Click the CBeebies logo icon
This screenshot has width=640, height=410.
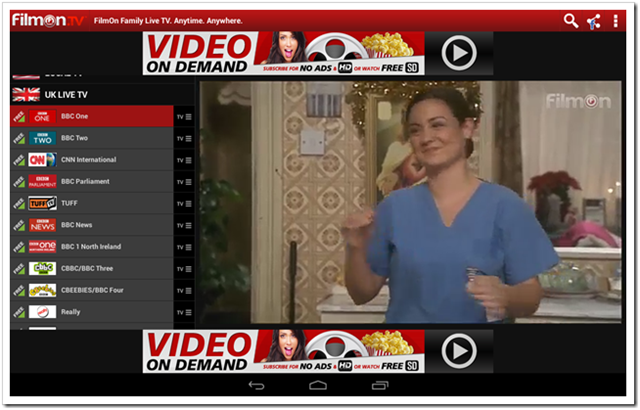click(x=42, y=290)
